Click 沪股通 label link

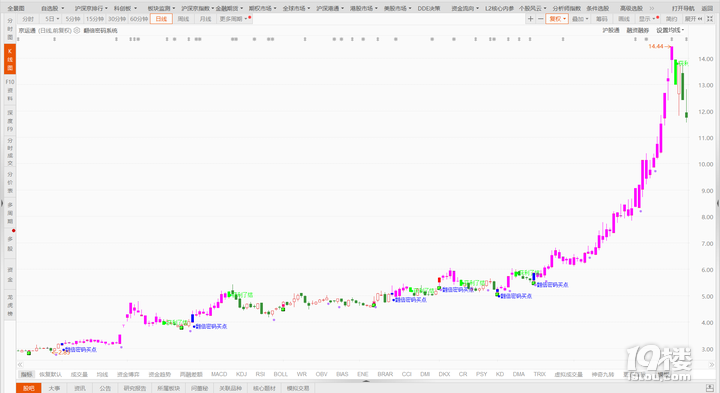coord(611,30)
